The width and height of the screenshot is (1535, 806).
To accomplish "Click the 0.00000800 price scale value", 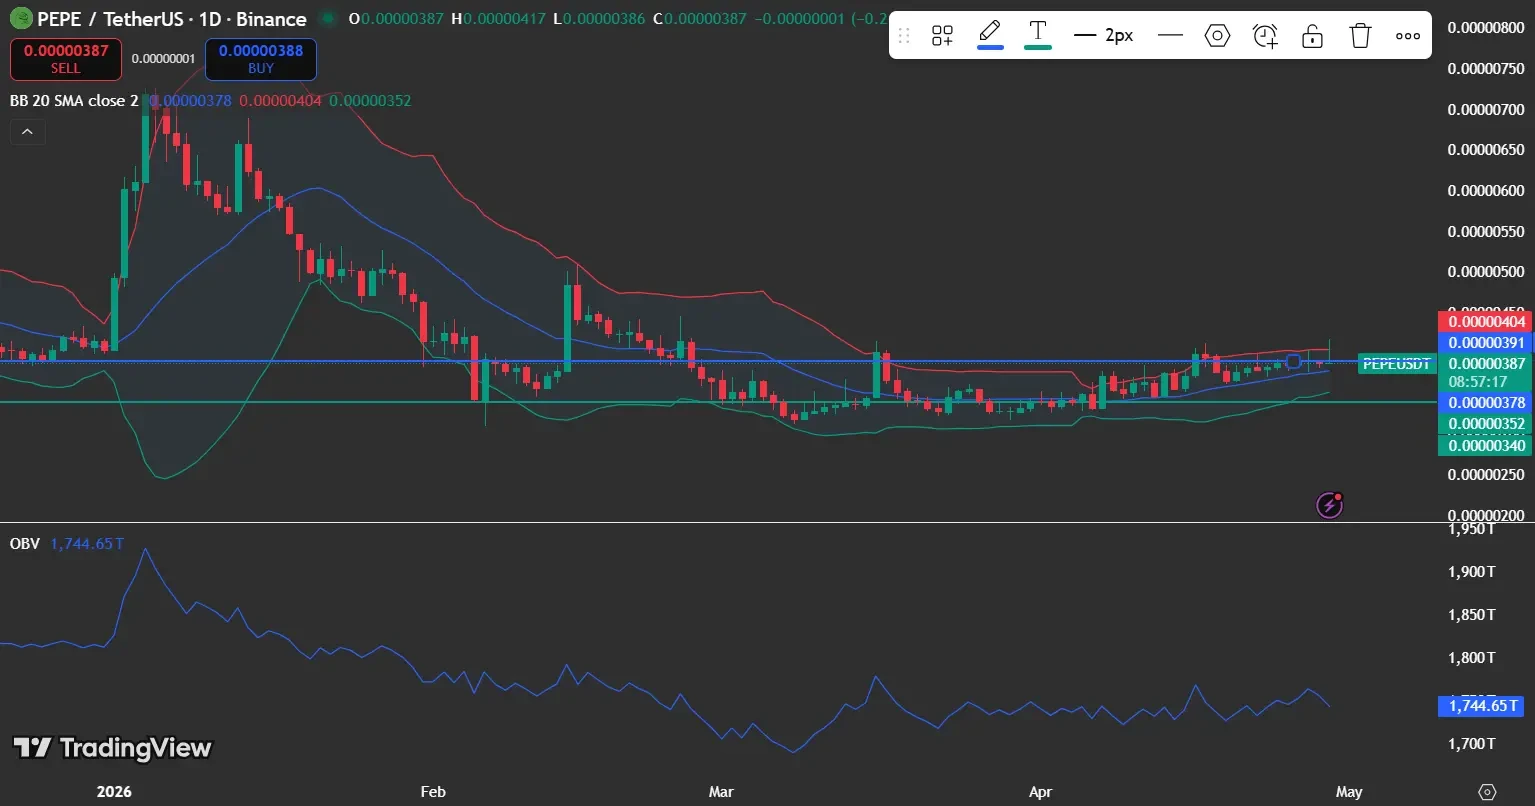I will pos(1486,28).
